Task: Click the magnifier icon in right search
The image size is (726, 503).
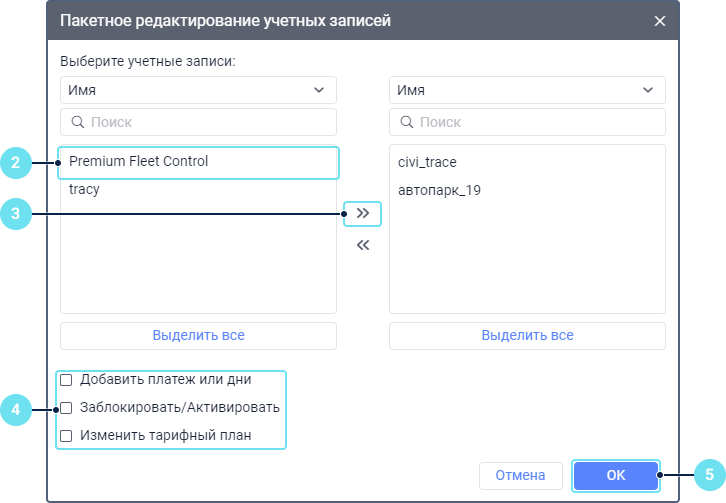Action: pyautogui.click(x=406, y=123)
